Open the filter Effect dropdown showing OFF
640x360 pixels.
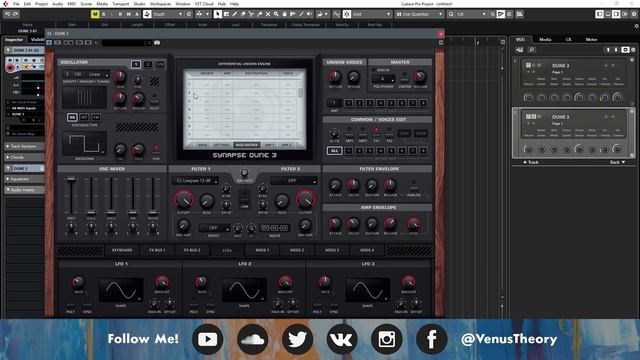tap(214, 228)
